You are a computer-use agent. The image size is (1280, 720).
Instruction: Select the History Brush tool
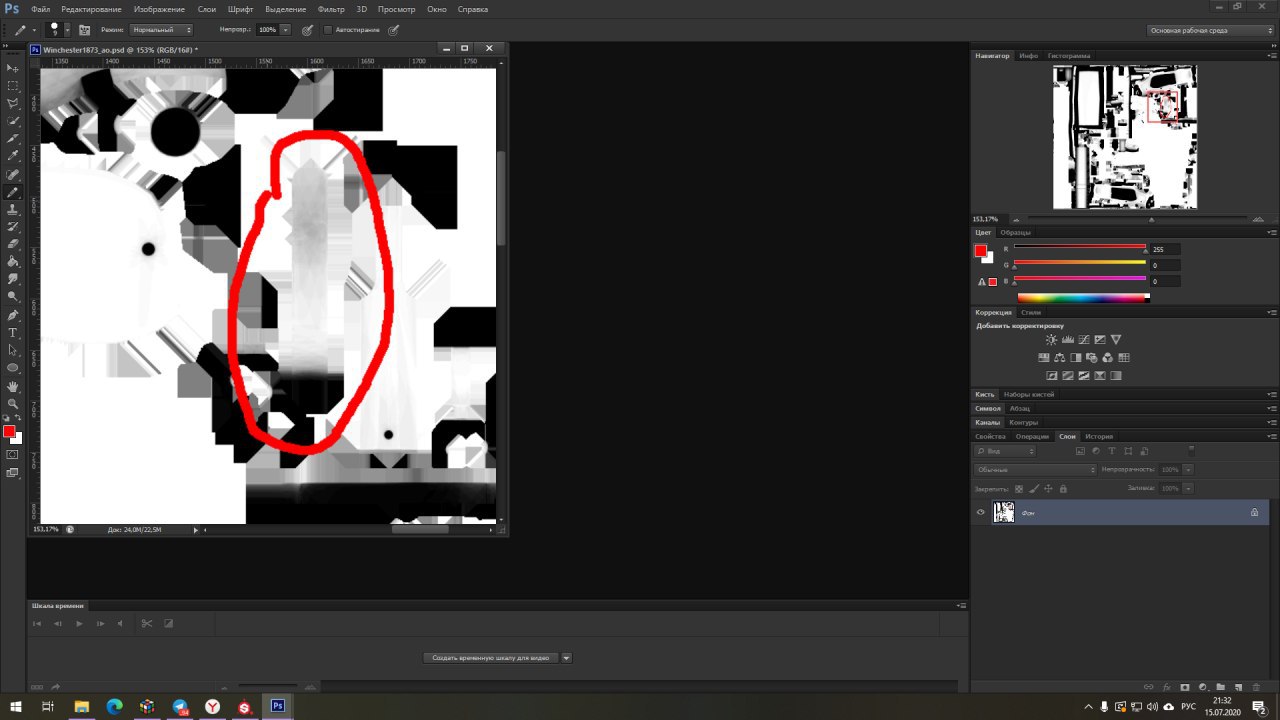[13, 226]
